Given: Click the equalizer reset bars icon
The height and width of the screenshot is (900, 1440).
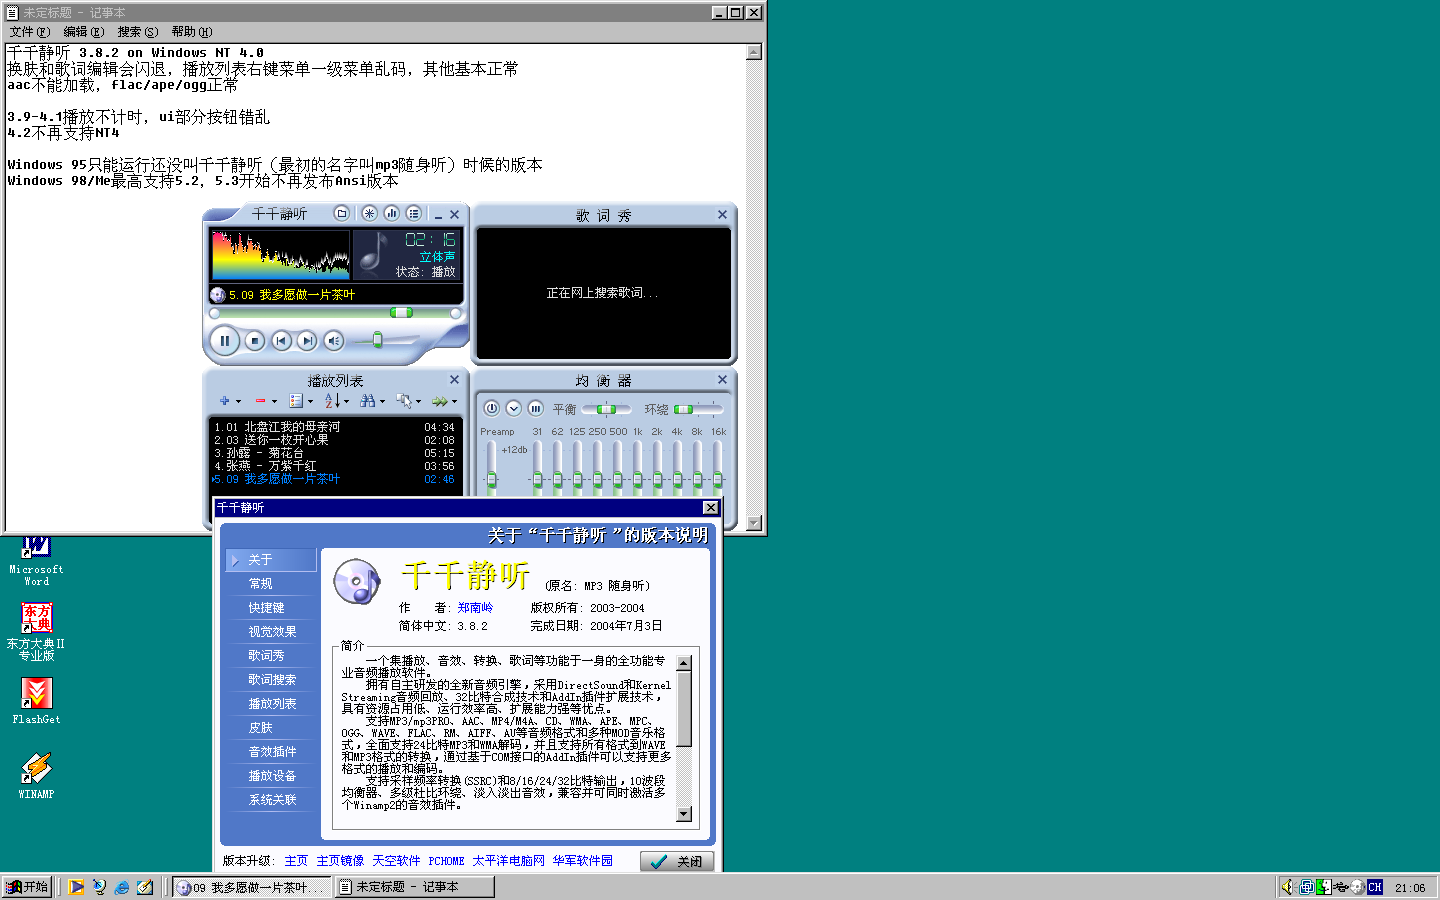Looking at the screenshot, I should [x=535, y=408].
